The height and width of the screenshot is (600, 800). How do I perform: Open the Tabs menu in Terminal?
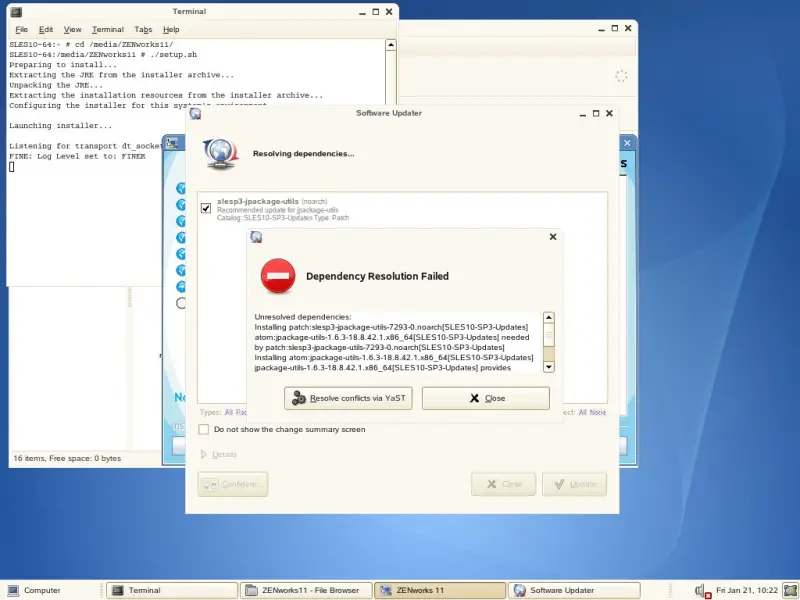pos(143,30)
